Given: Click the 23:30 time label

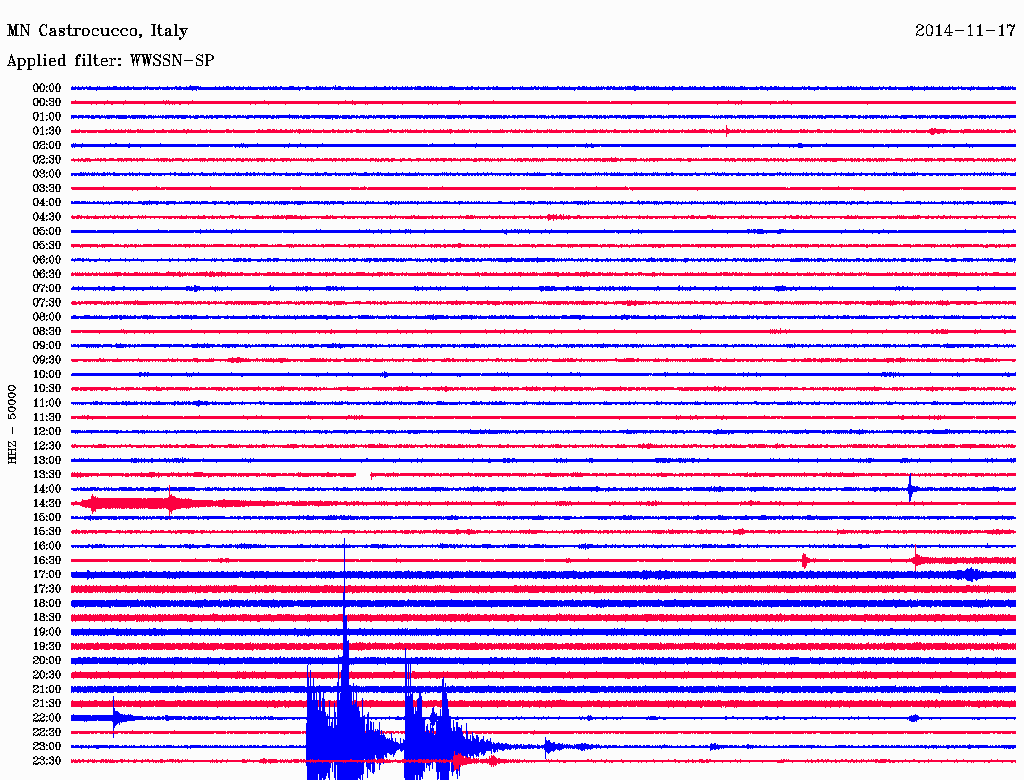Looking at the screenshot, I should 47,761.
